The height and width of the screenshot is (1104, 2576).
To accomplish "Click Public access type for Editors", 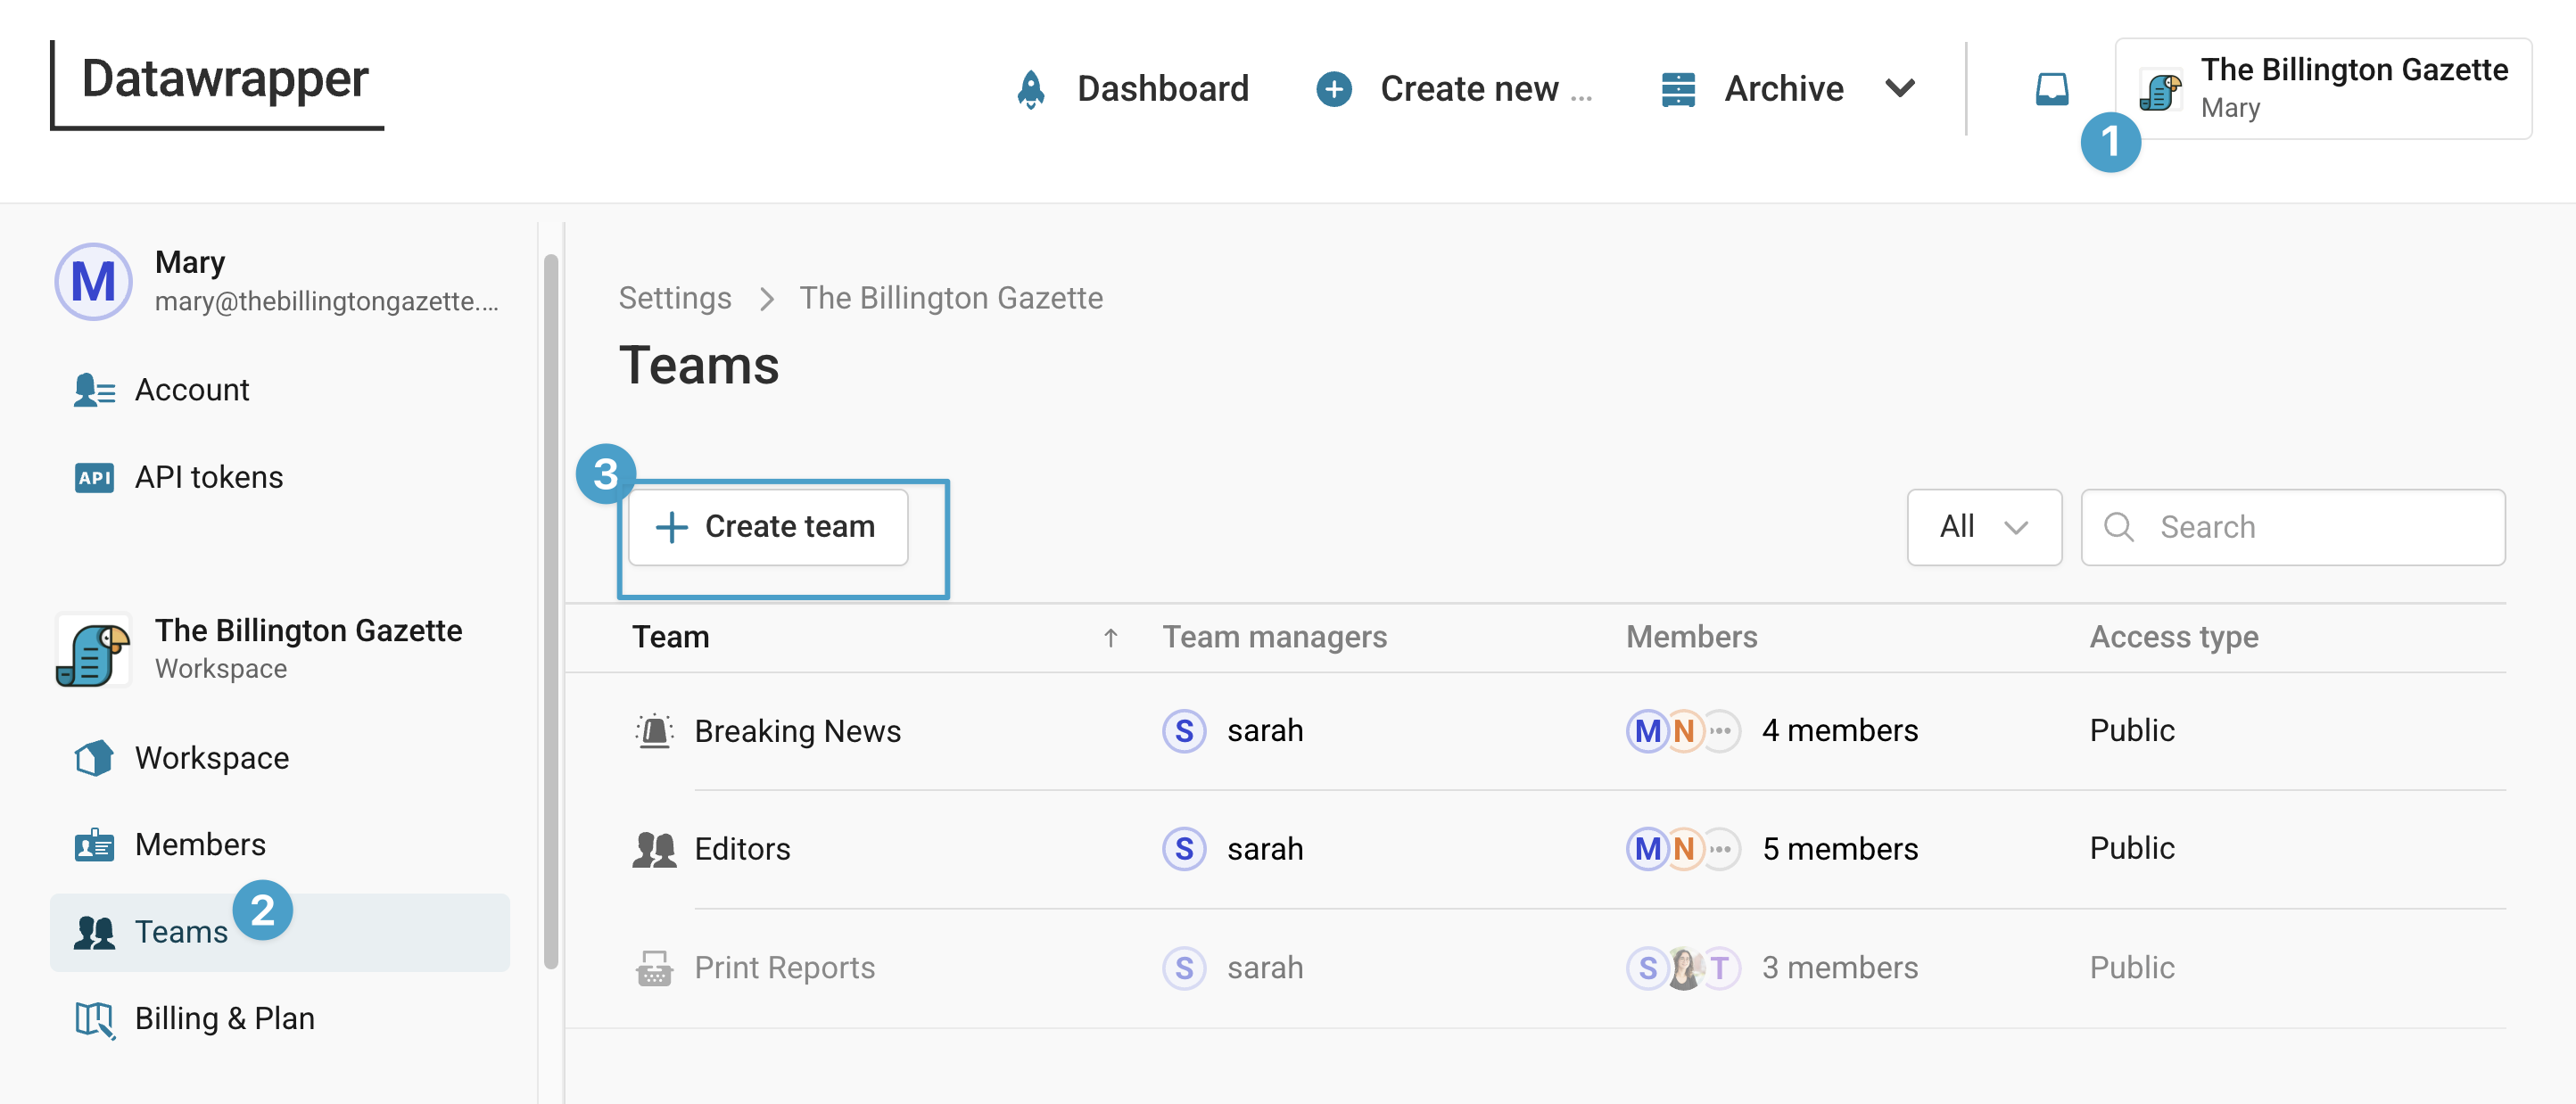I will click(x=2132, y=849).
